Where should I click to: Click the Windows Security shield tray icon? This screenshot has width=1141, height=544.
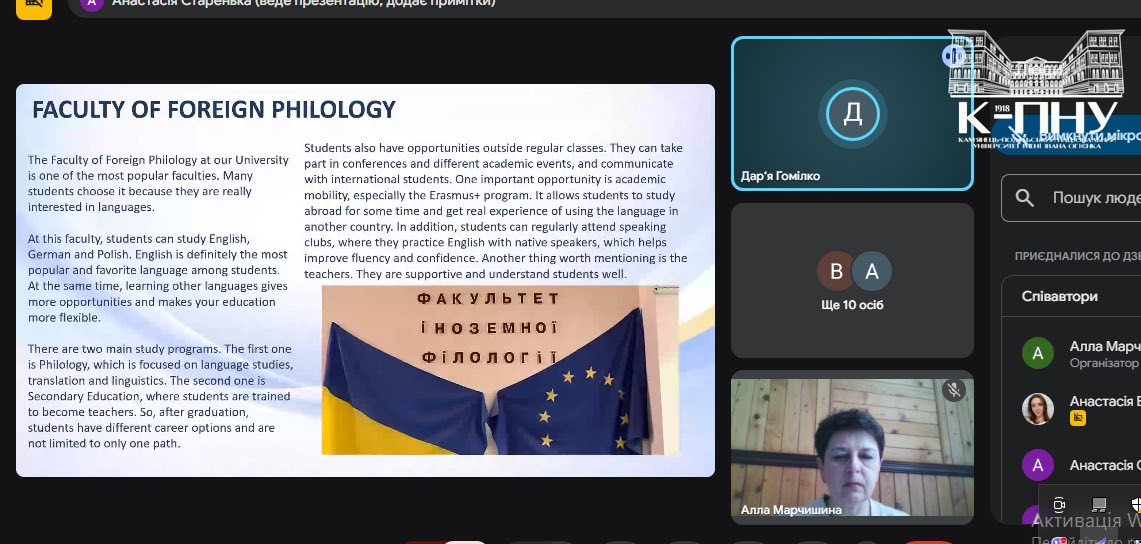point(1135,505)
